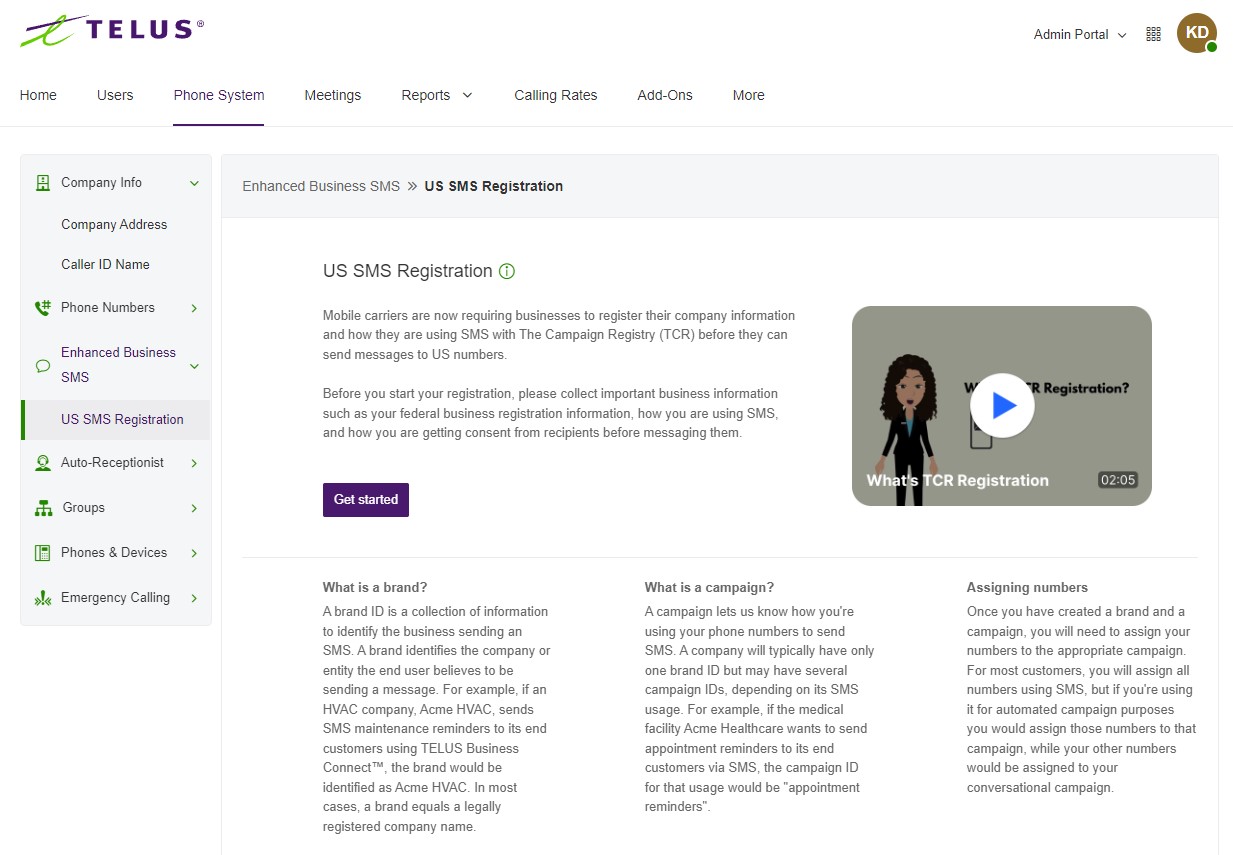Click the Phones & Devices desk phone icon
The image size is (1233, 855).
[43, 553]
